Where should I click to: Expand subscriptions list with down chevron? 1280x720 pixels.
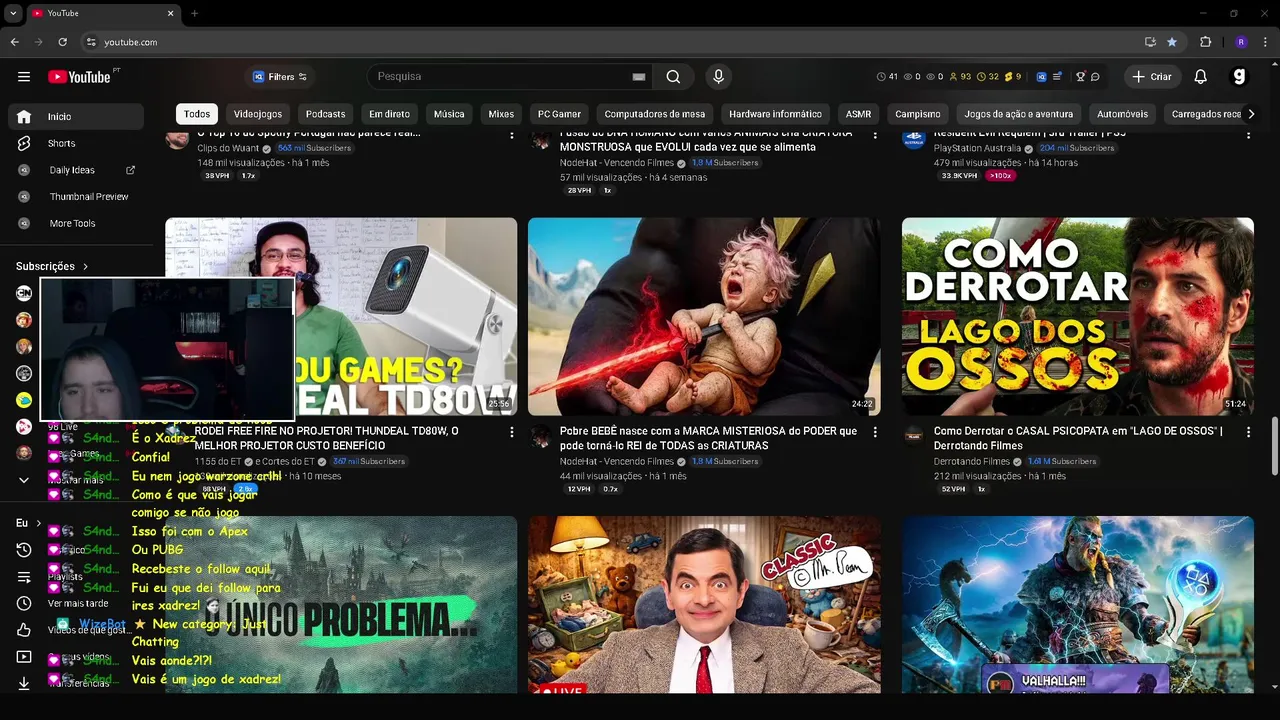[x=24, y=480]
